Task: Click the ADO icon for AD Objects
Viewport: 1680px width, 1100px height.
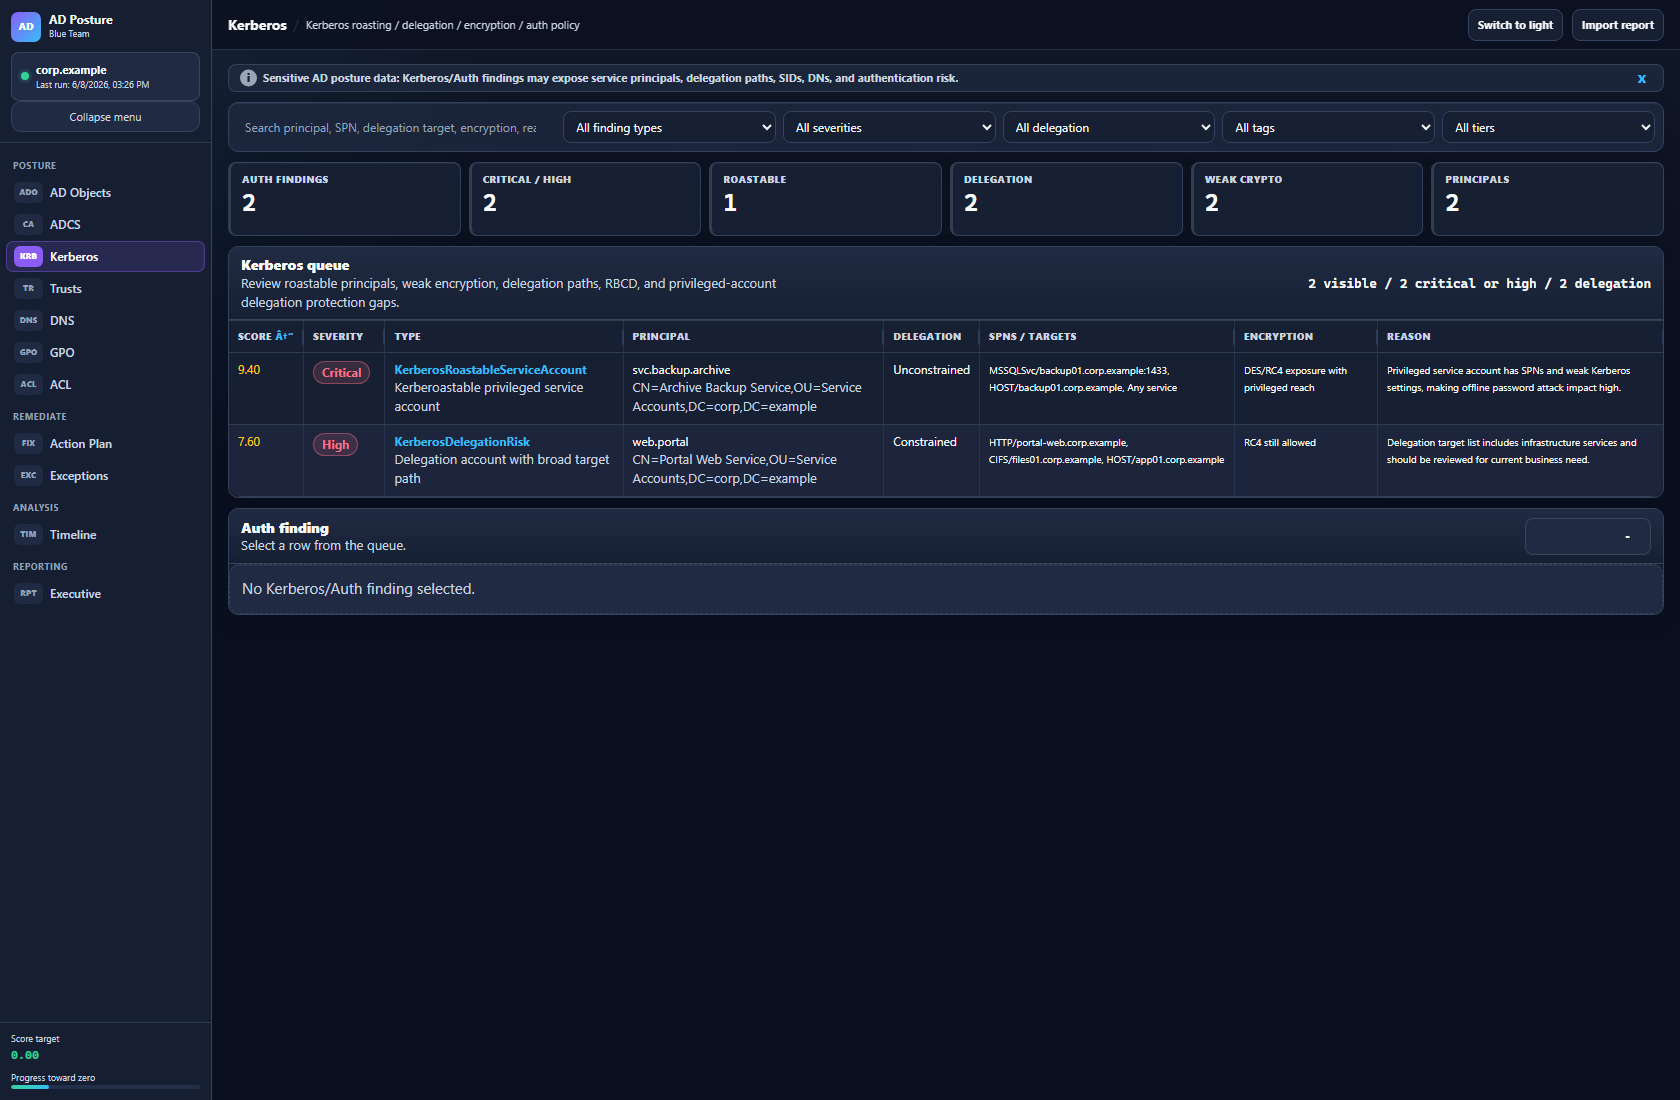Action: 28,193
